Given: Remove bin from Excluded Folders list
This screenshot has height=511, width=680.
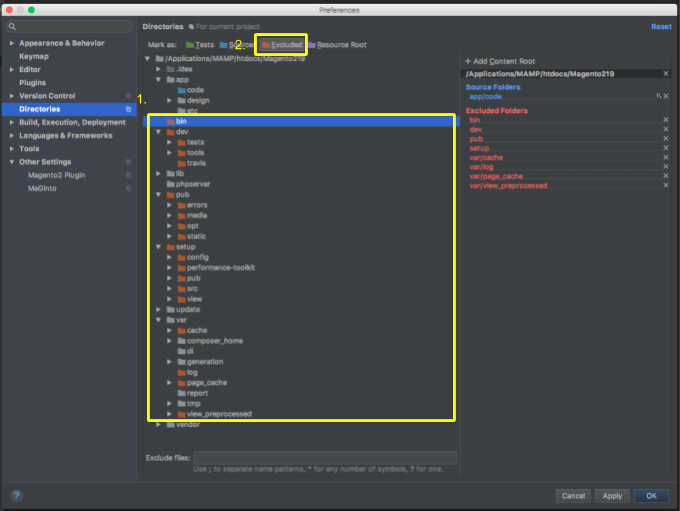Looking at the screenshot, I should tap(666, 120).
